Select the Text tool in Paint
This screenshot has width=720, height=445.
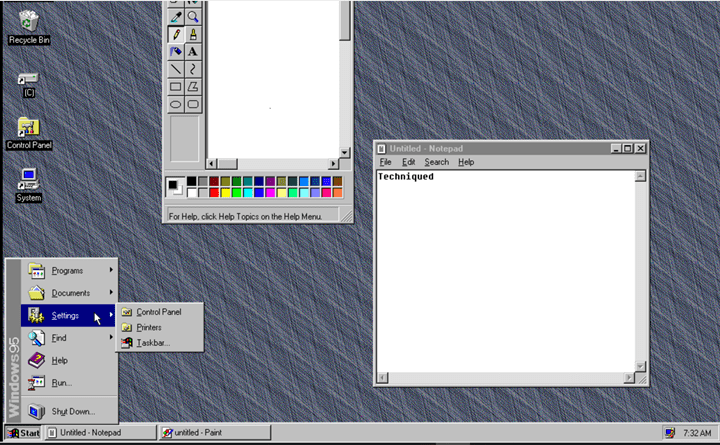pyautogui.click(x=193, y=52)
